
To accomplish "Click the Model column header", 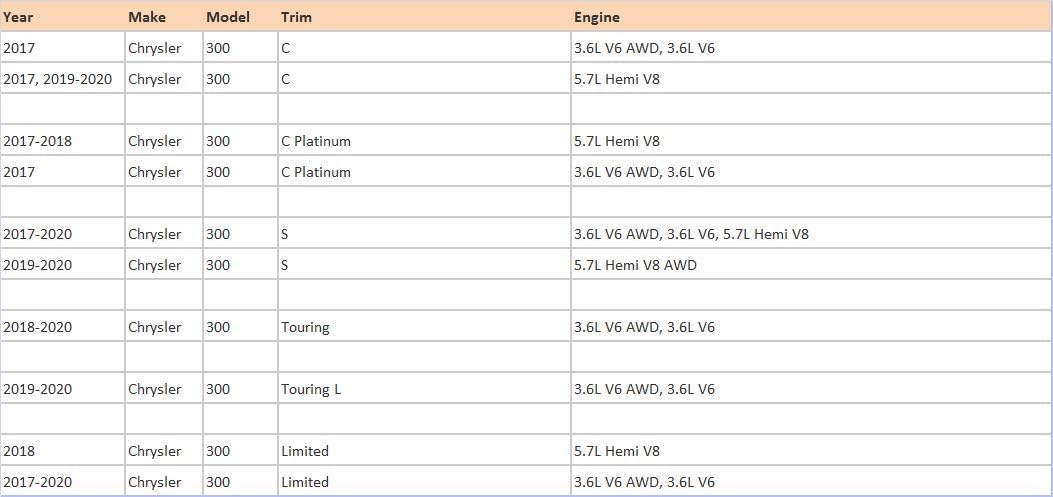I will [228, 17].
